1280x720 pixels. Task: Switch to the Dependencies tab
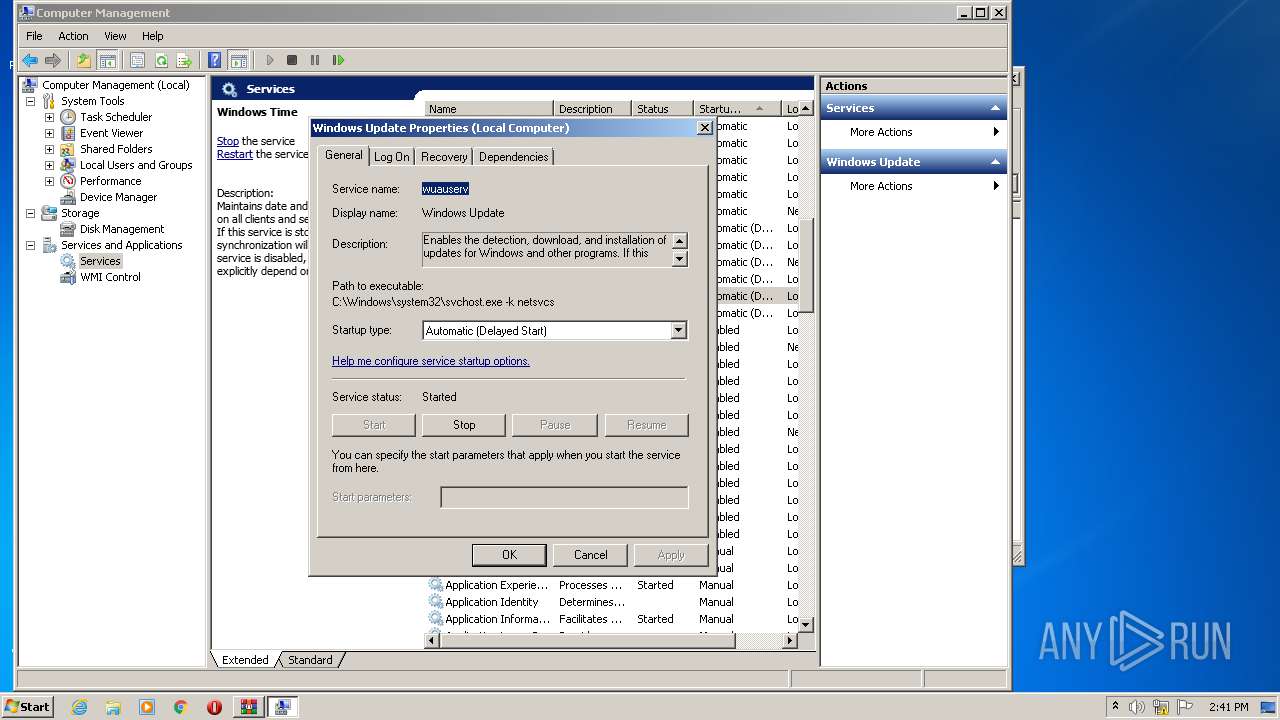(513, 157)
